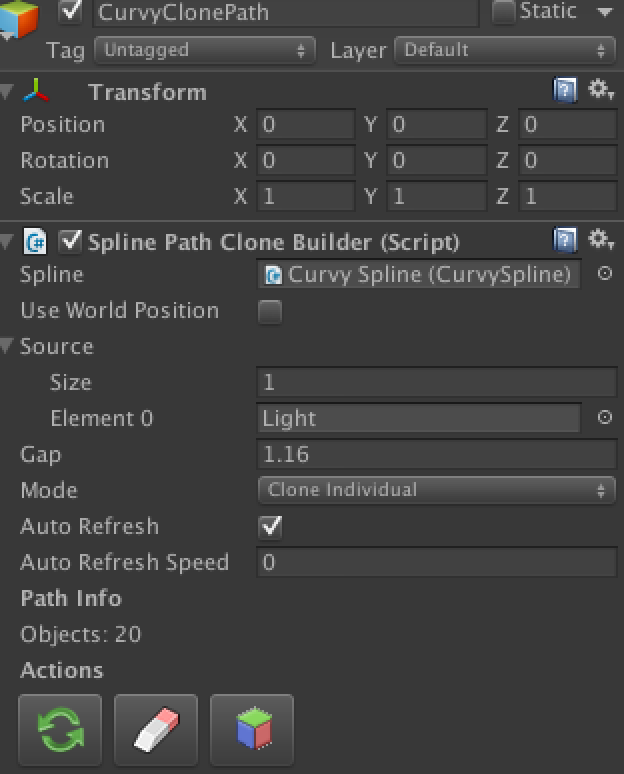Image resolution: width=624 pixels, height=774 pixels.
Task: Click the green refresh action button
Action: pos(60,730)
